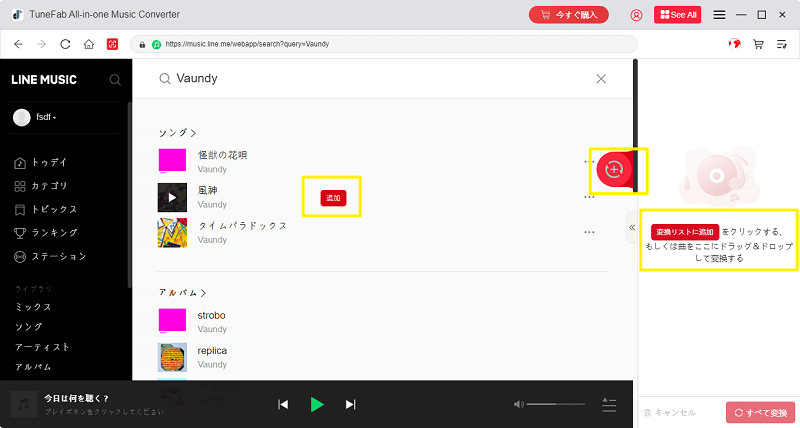Click the 怪獣の花唄 album thumbnail

coord(172,162)
